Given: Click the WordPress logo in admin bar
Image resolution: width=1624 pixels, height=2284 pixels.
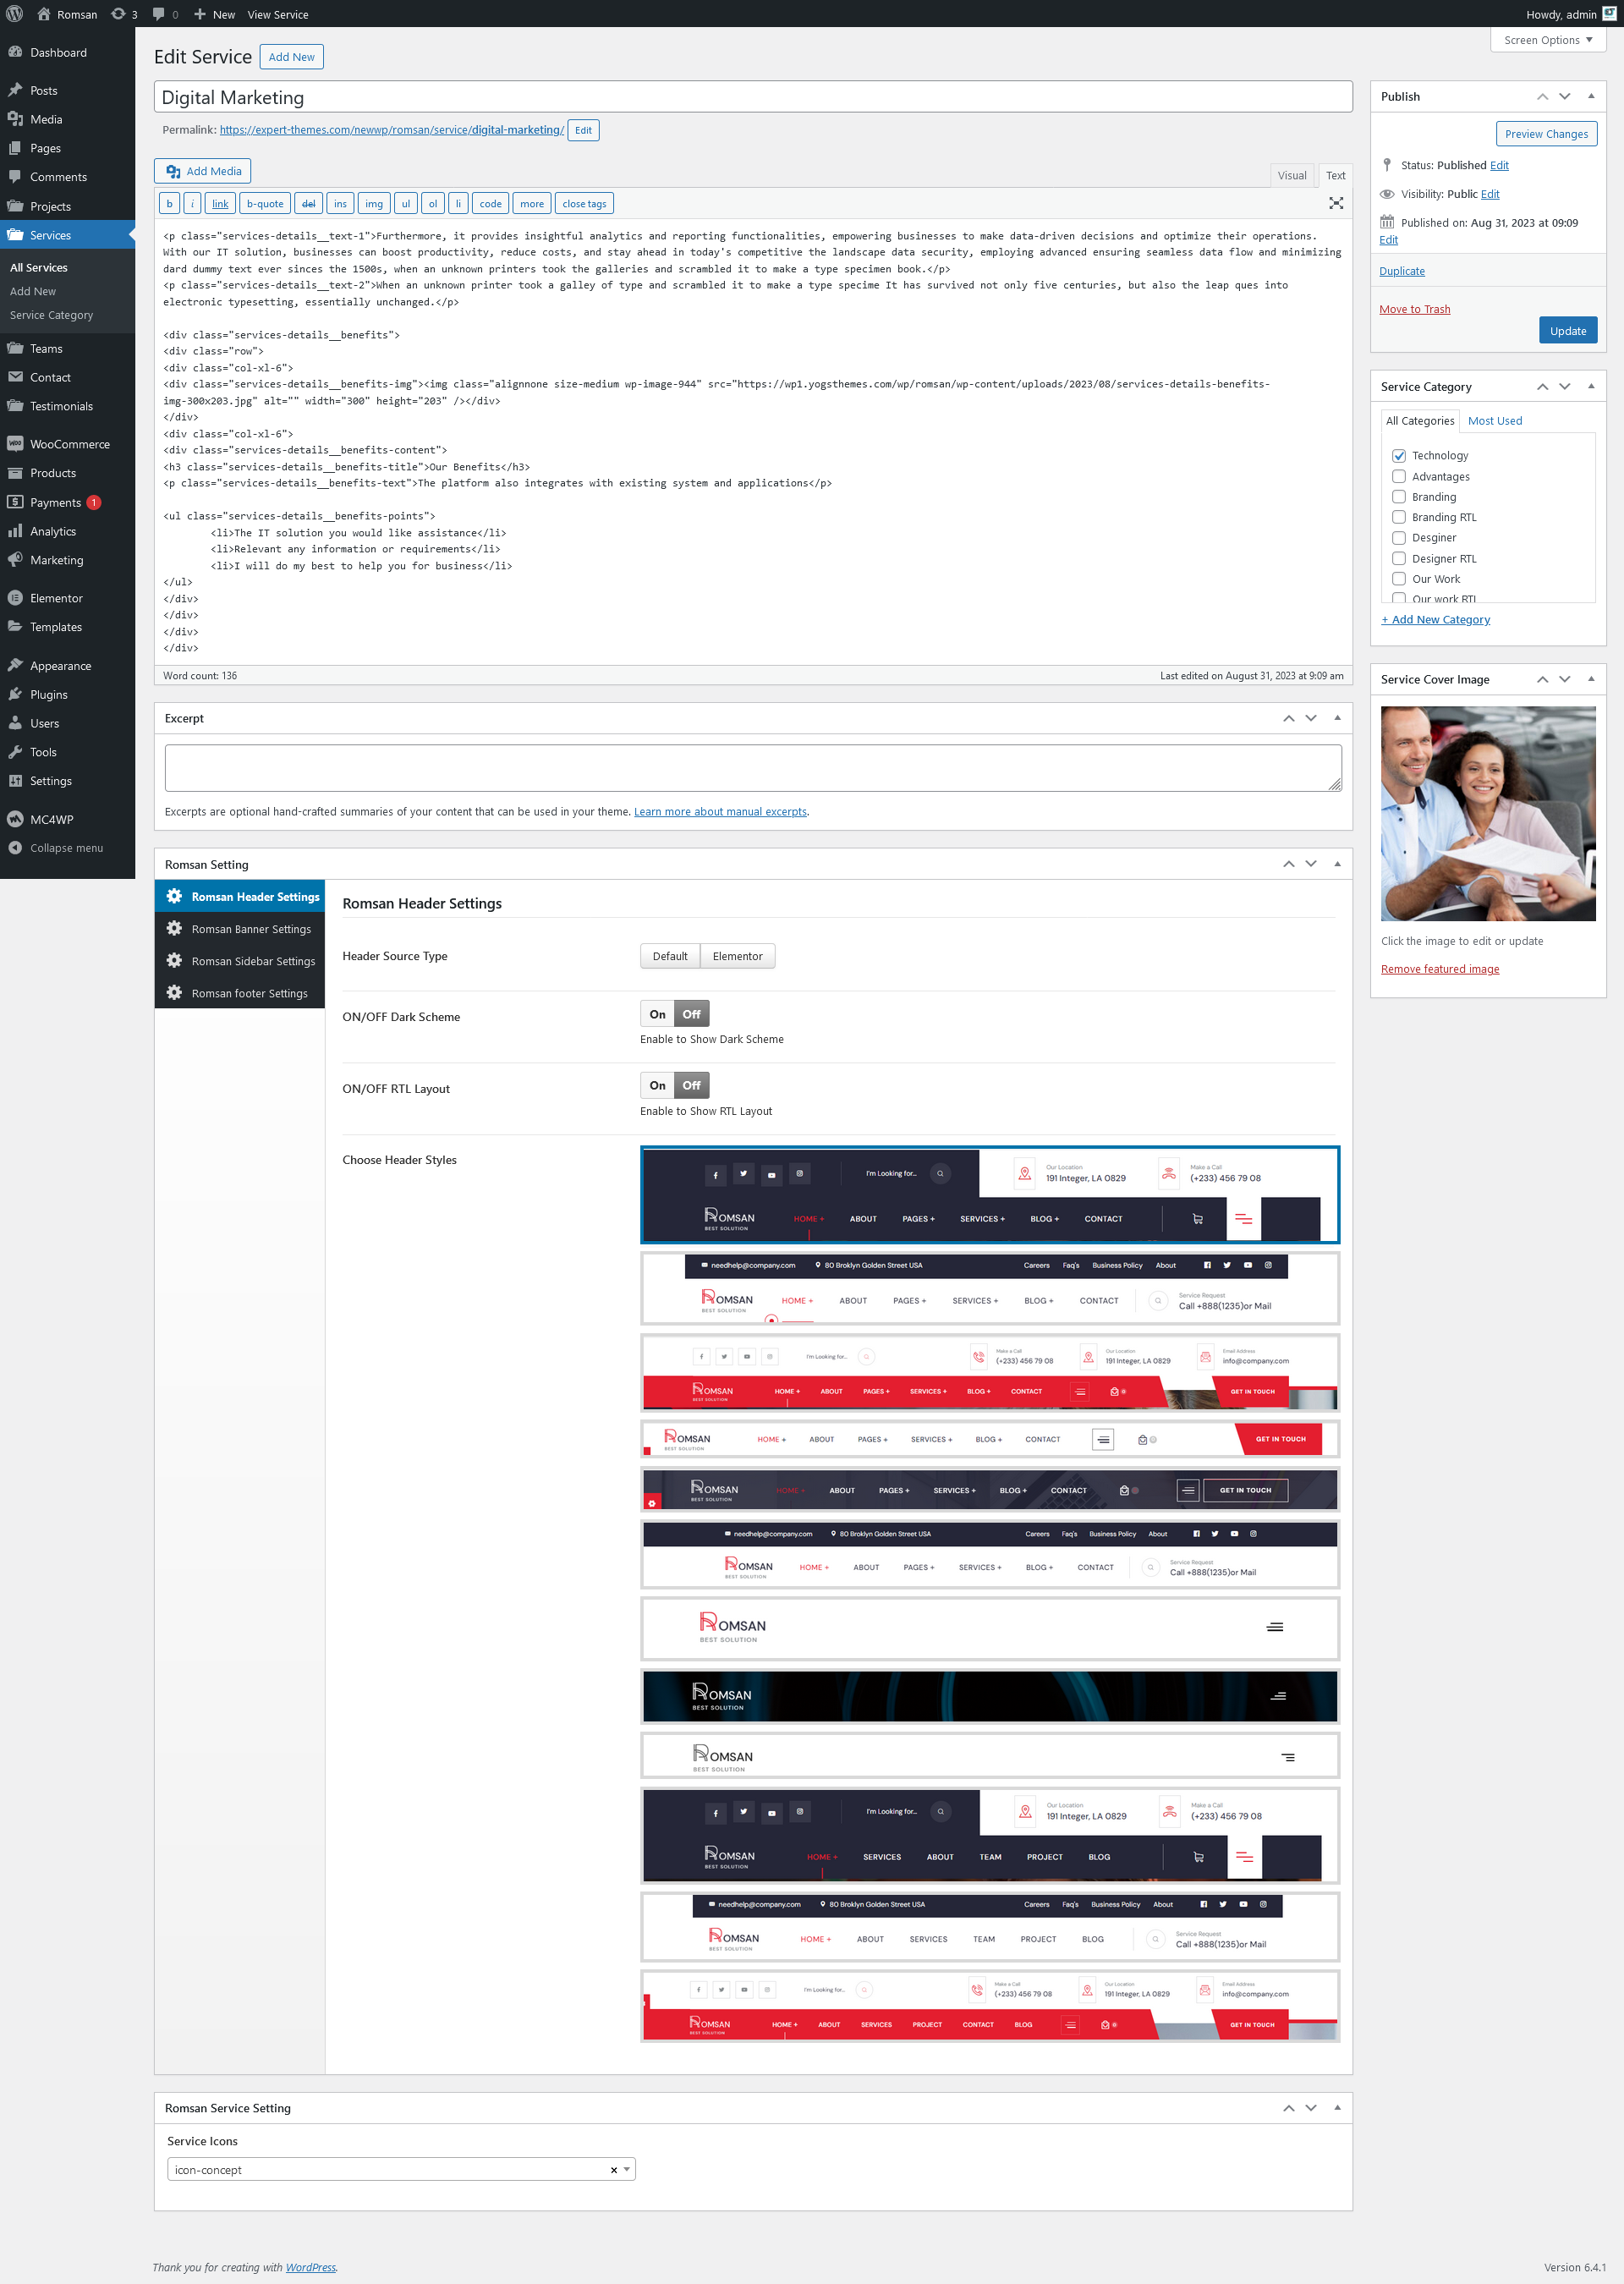Looking at the screenshot, I should coord(14,14).
